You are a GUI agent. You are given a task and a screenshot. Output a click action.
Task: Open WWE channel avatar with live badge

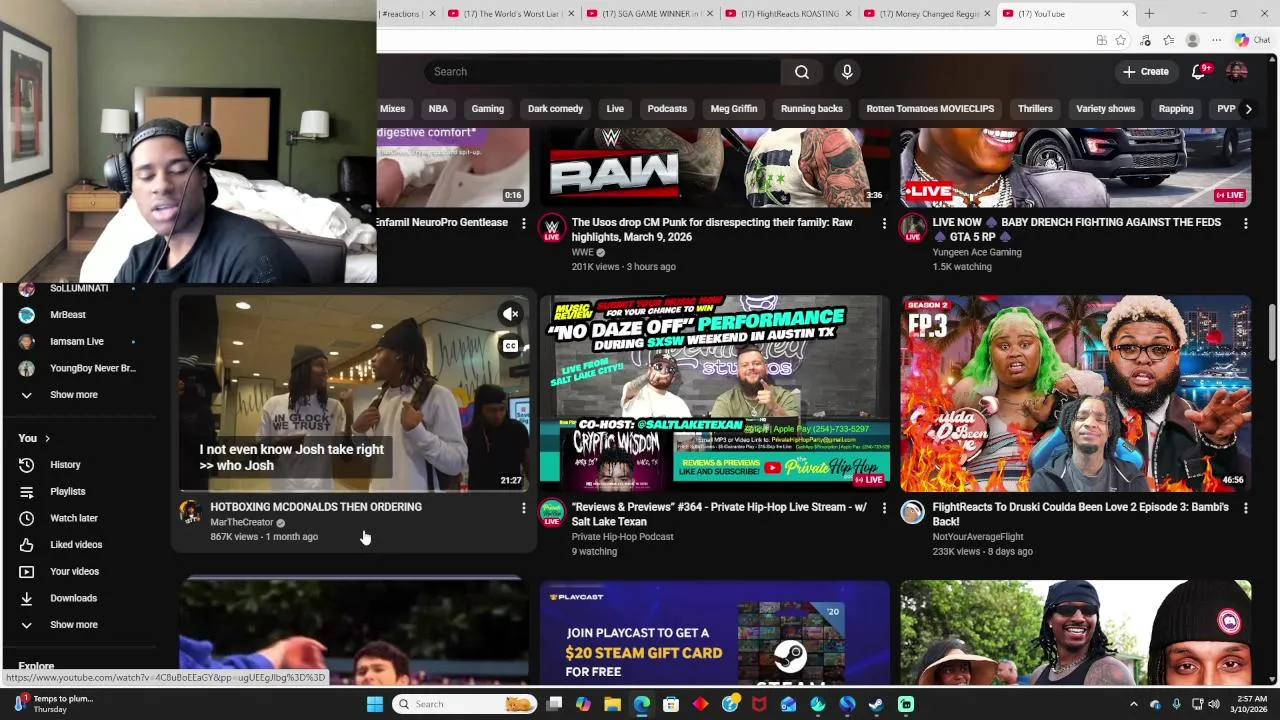click(551, 229)
